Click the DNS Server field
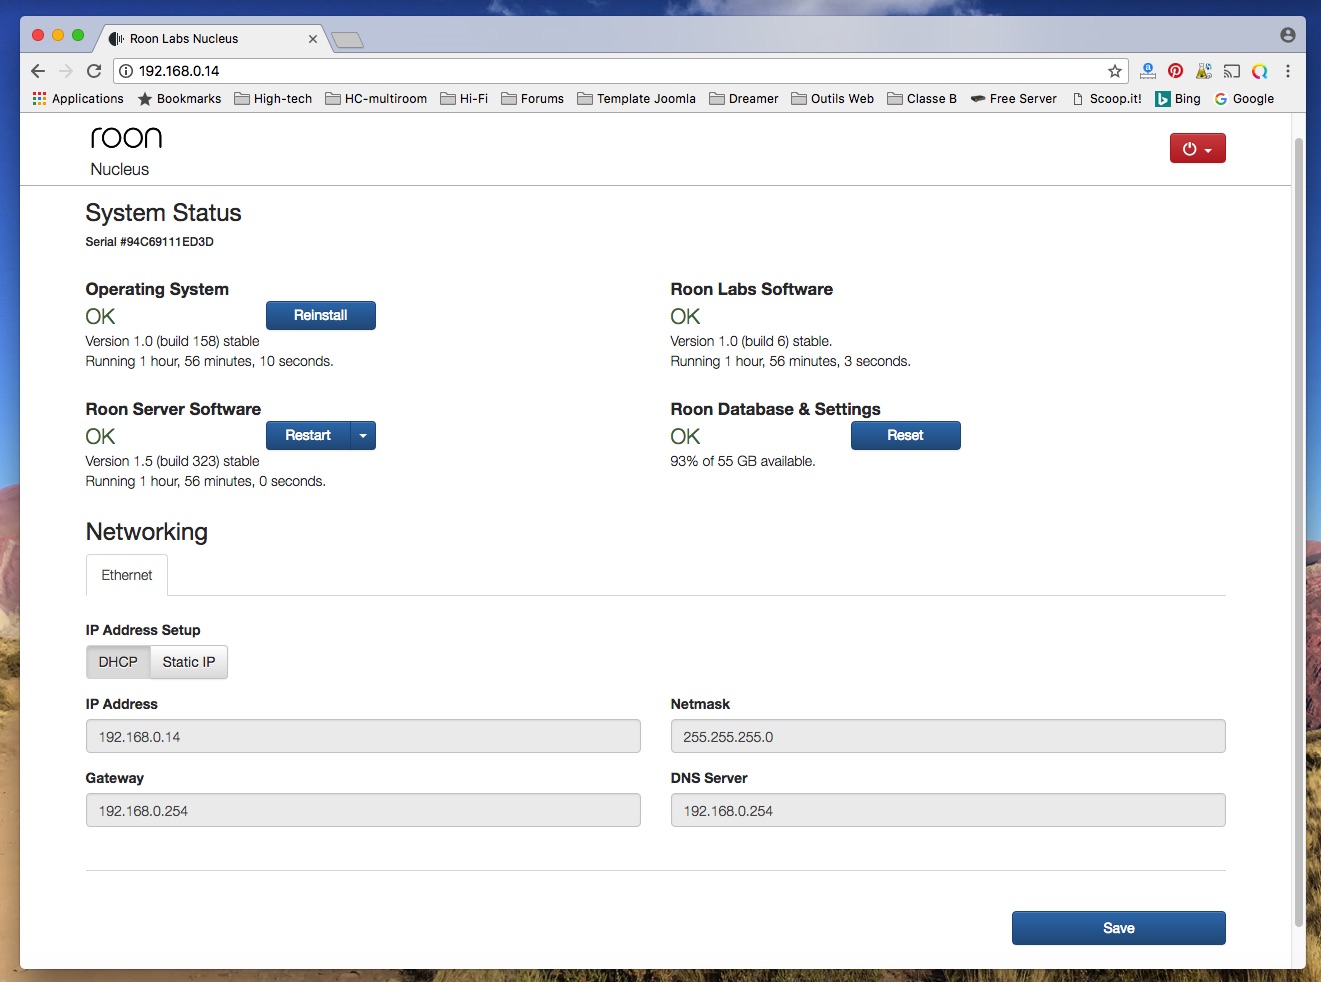The height and width of the screenshot is (982, 1321). coord(948,811)
